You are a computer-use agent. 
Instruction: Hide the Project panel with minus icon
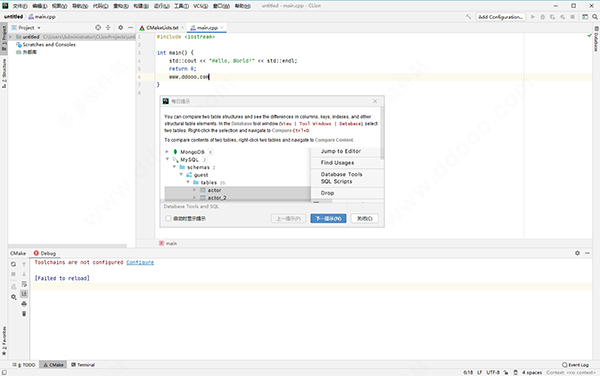[130, 28]
